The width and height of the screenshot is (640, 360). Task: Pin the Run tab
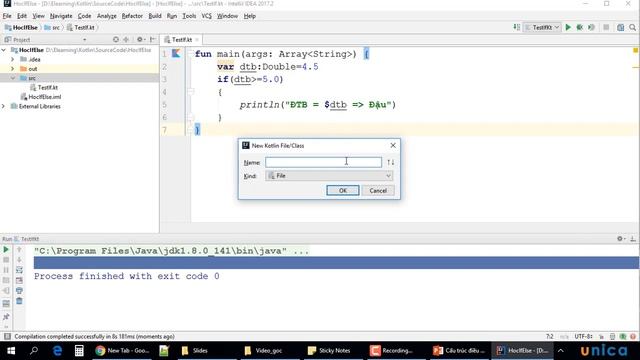[x=6, y=317]
